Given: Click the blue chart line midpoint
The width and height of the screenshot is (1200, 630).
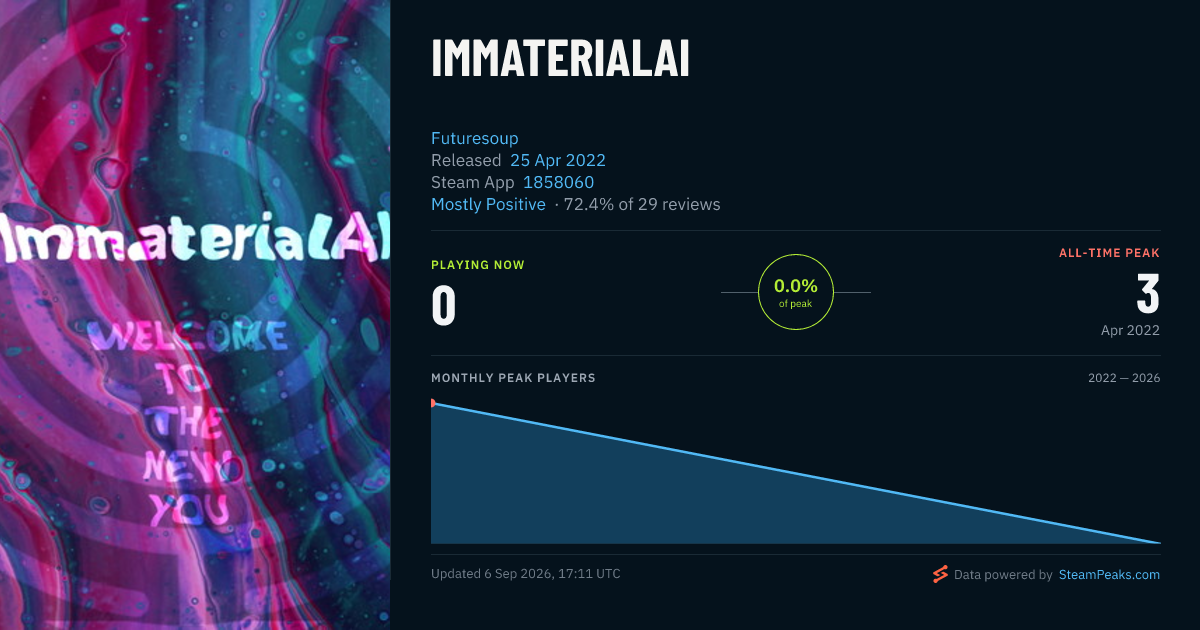Looking at the screenshot, I should pyautogui.click(x=796, y=473).
